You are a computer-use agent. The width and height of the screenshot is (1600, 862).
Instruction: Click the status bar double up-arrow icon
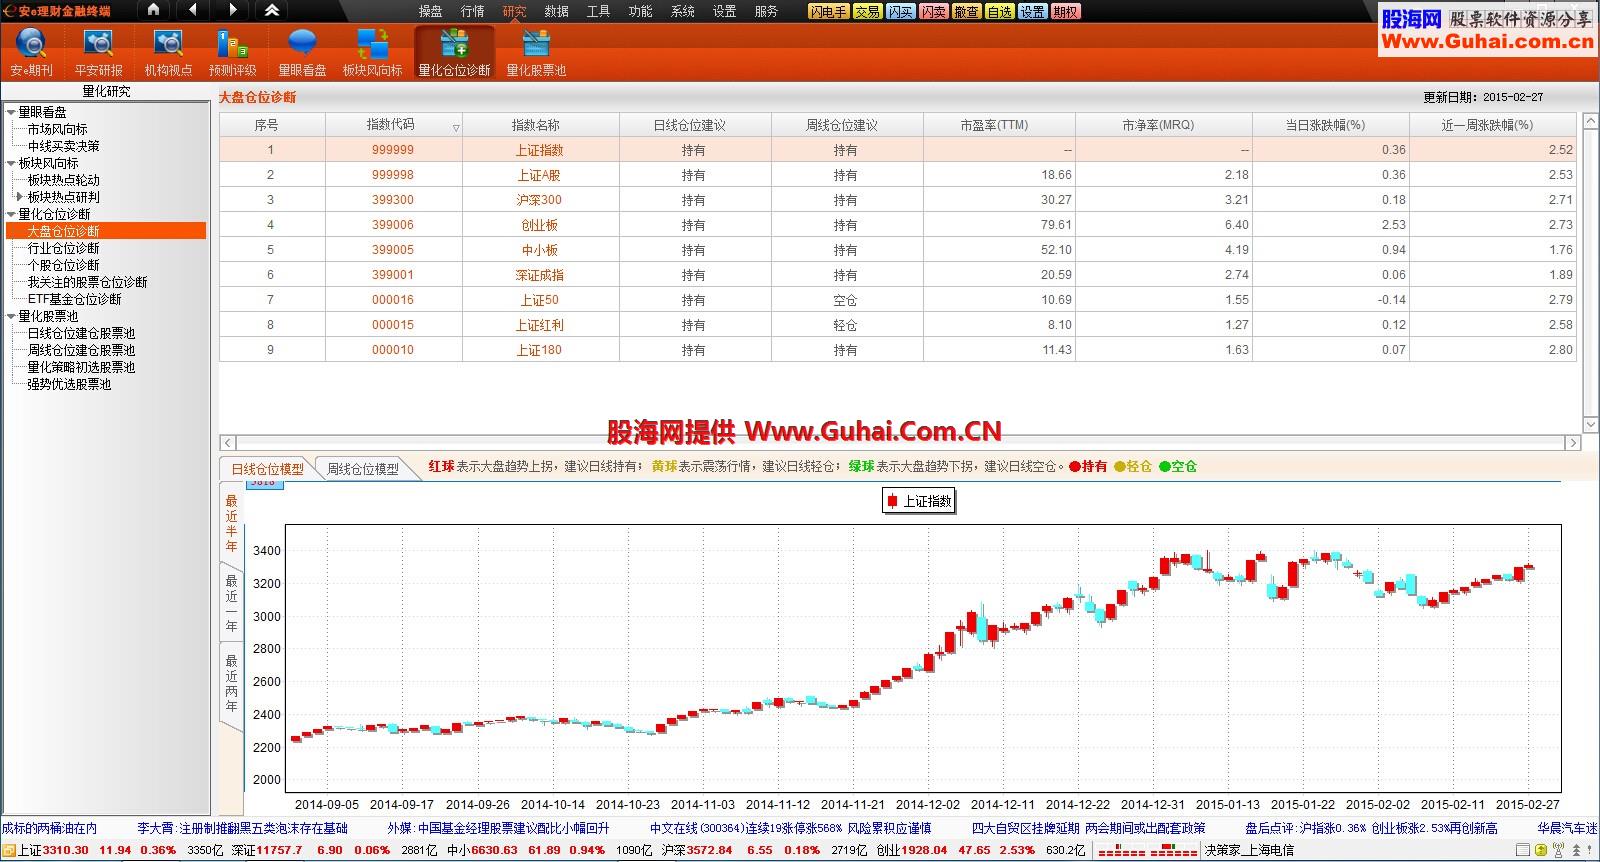(1577, 850)
